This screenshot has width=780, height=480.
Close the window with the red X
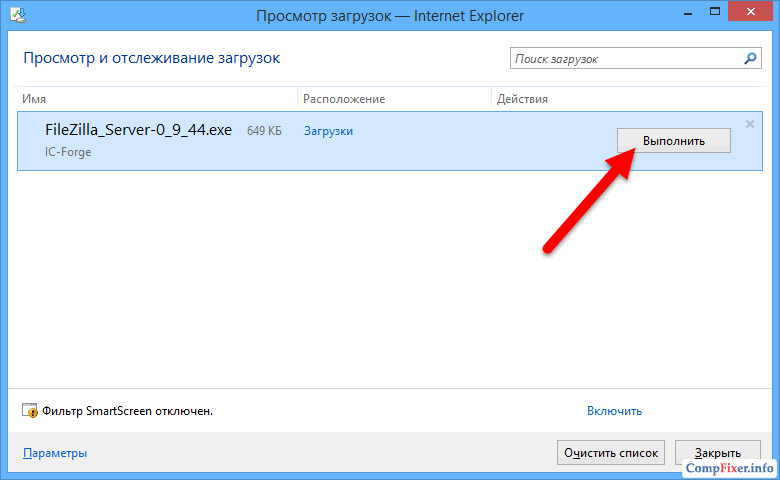click(x=750, y=12)
